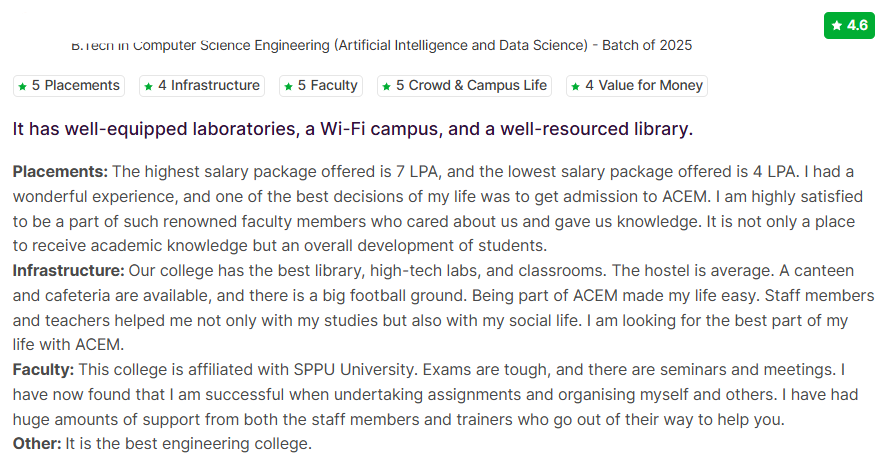
Task: Select the "Crowd & Campus Life" chip text
Action: coord(478,86)
